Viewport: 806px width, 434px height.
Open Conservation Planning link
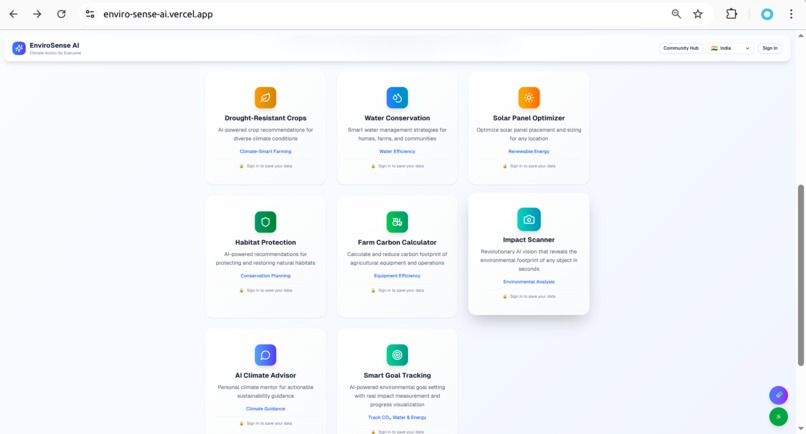[x=265, y=276]
